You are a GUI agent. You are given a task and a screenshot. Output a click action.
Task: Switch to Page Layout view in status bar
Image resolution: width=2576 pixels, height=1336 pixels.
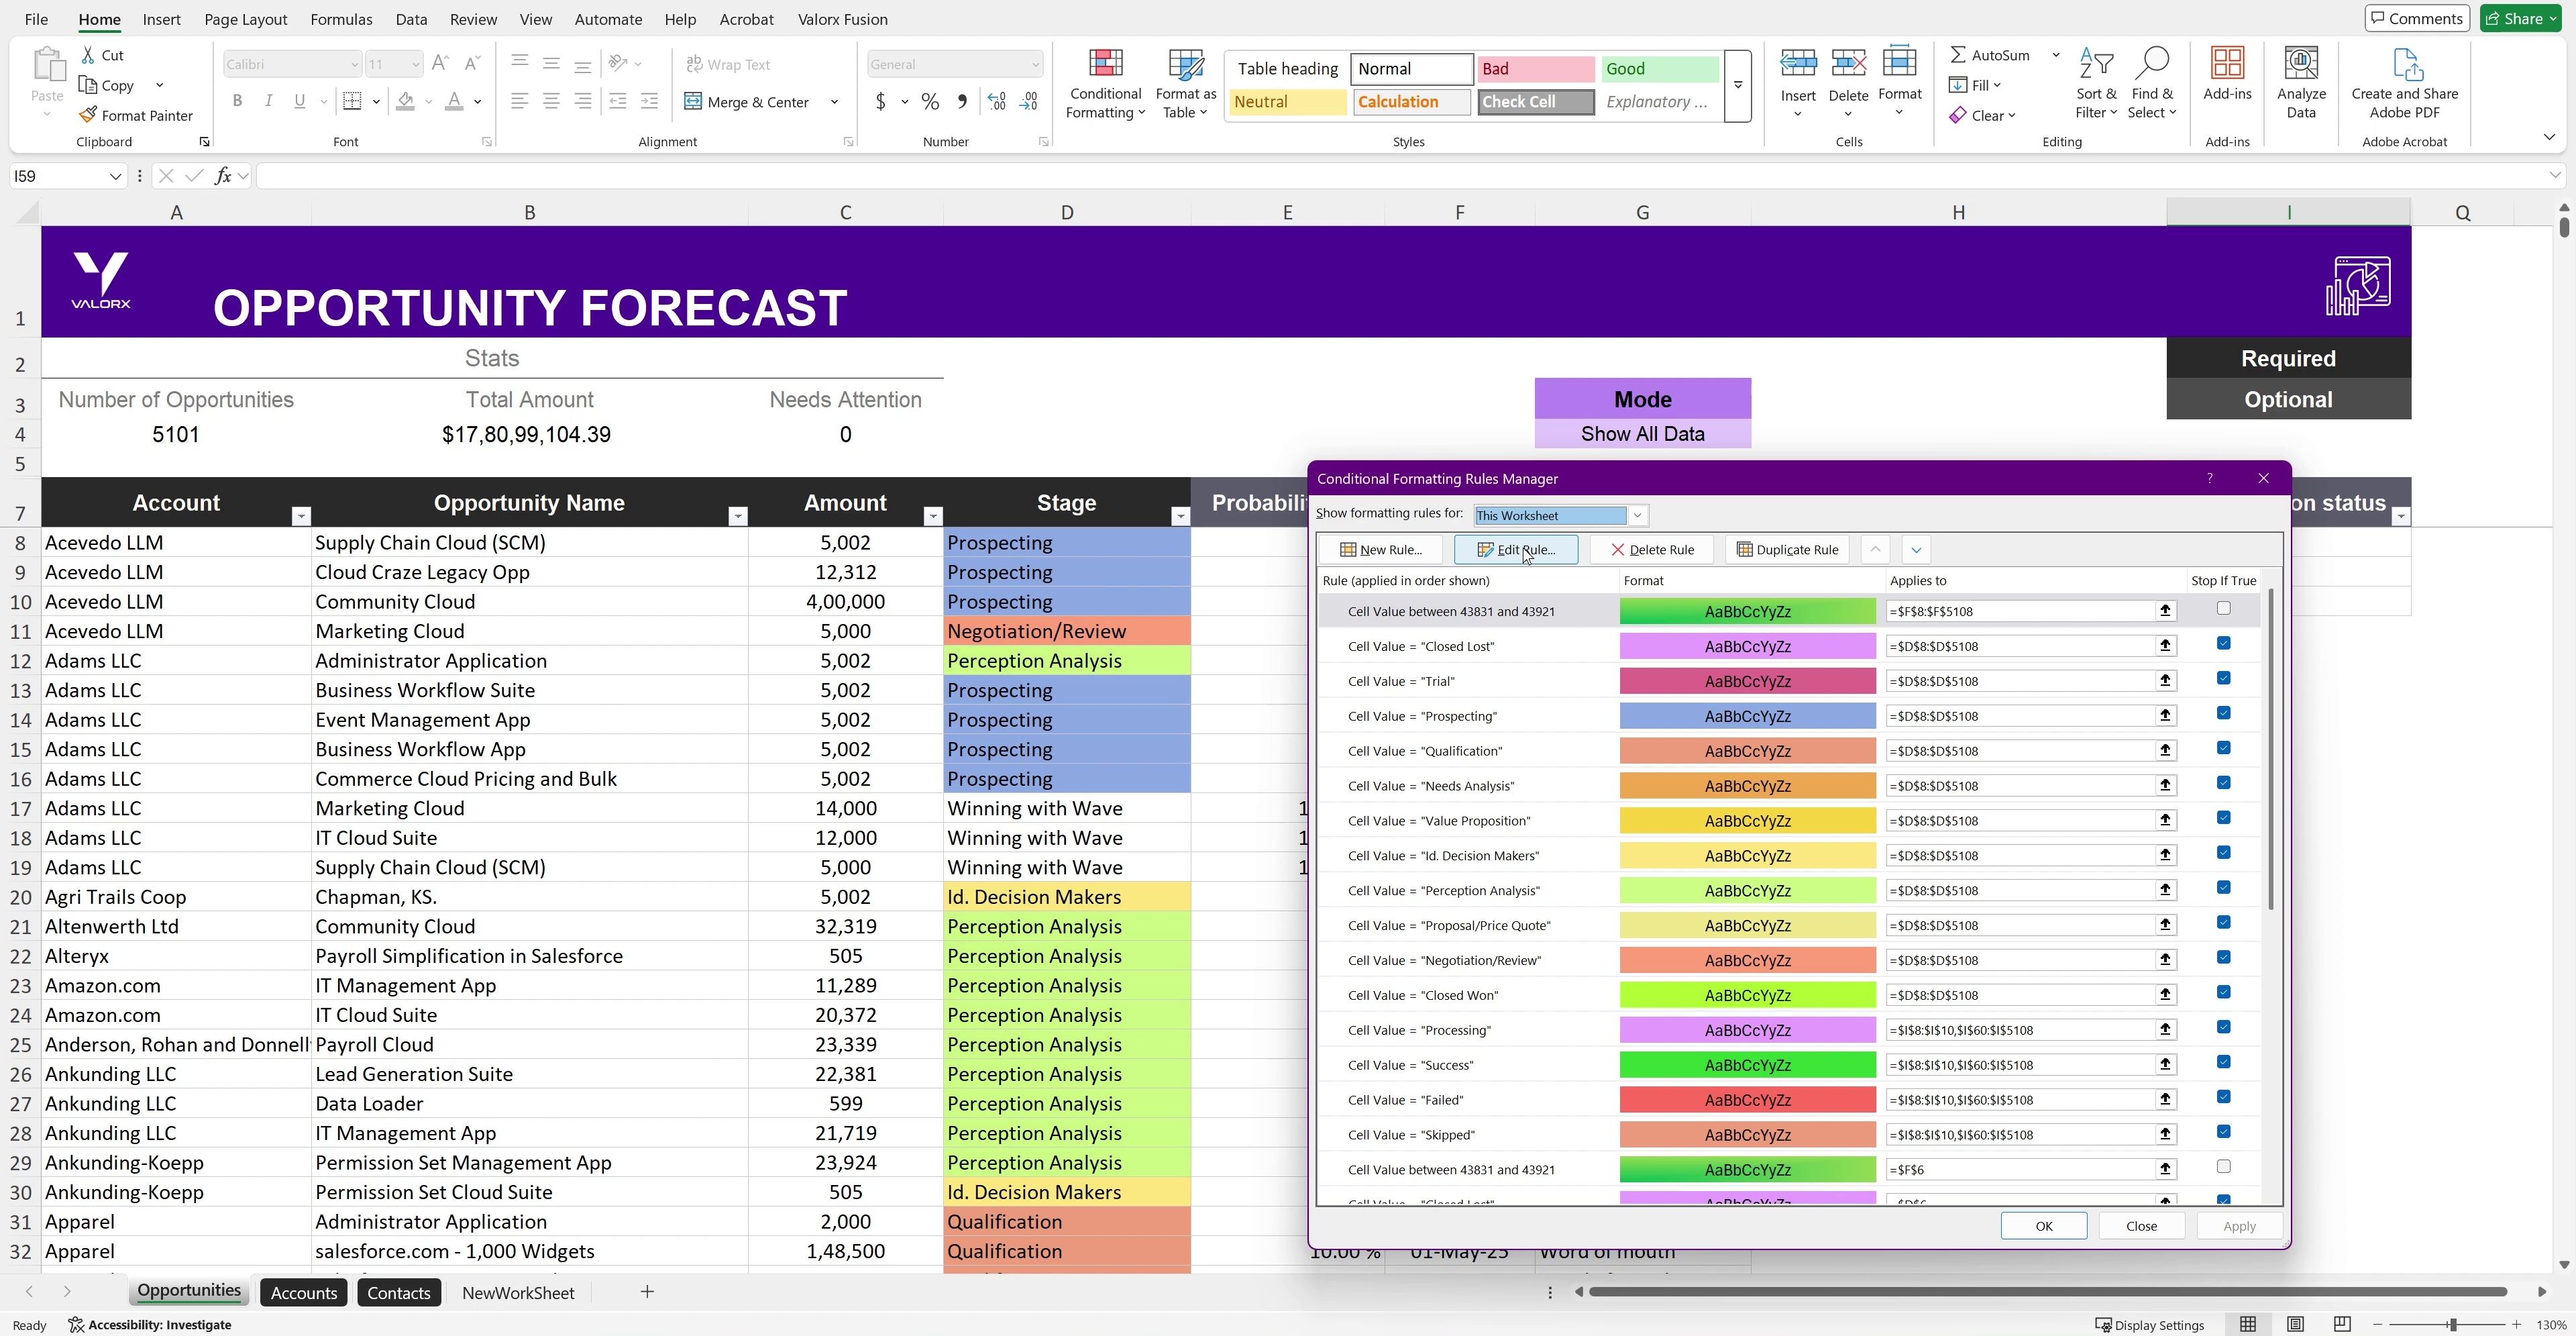[2295, 1324]
